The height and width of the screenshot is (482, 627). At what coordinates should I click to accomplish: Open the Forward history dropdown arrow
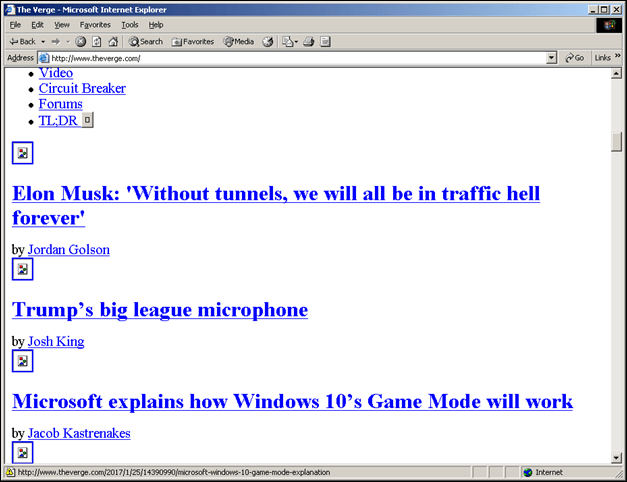68,42
